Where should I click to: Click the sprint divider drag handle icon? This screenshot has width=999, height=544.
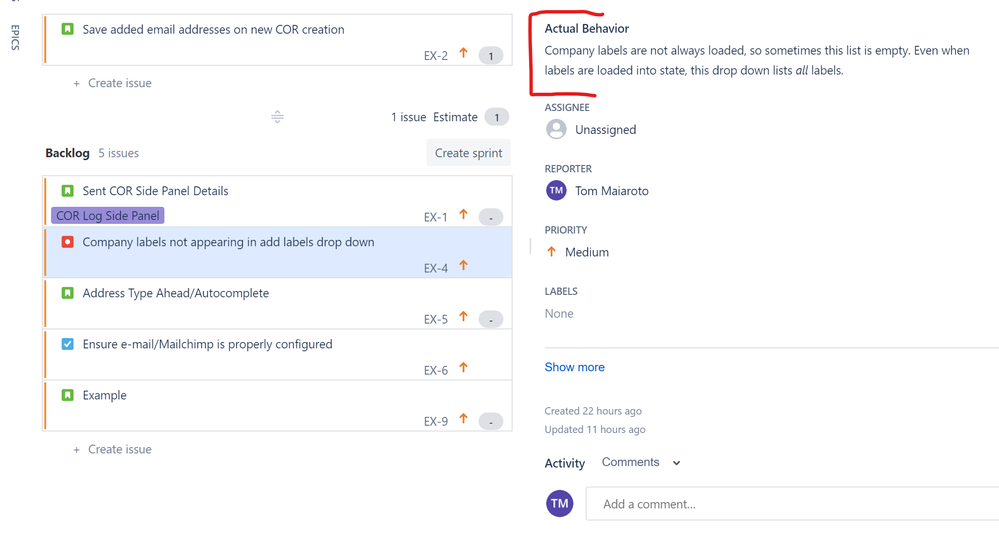(277, 117)
